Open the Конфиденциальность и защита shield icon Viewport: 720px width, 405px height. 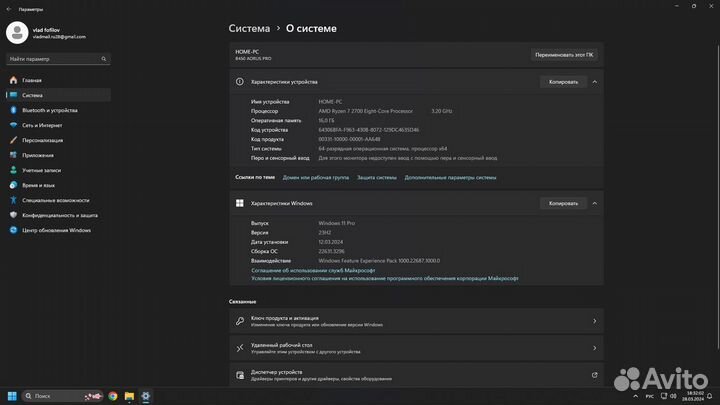coord(13,215)
